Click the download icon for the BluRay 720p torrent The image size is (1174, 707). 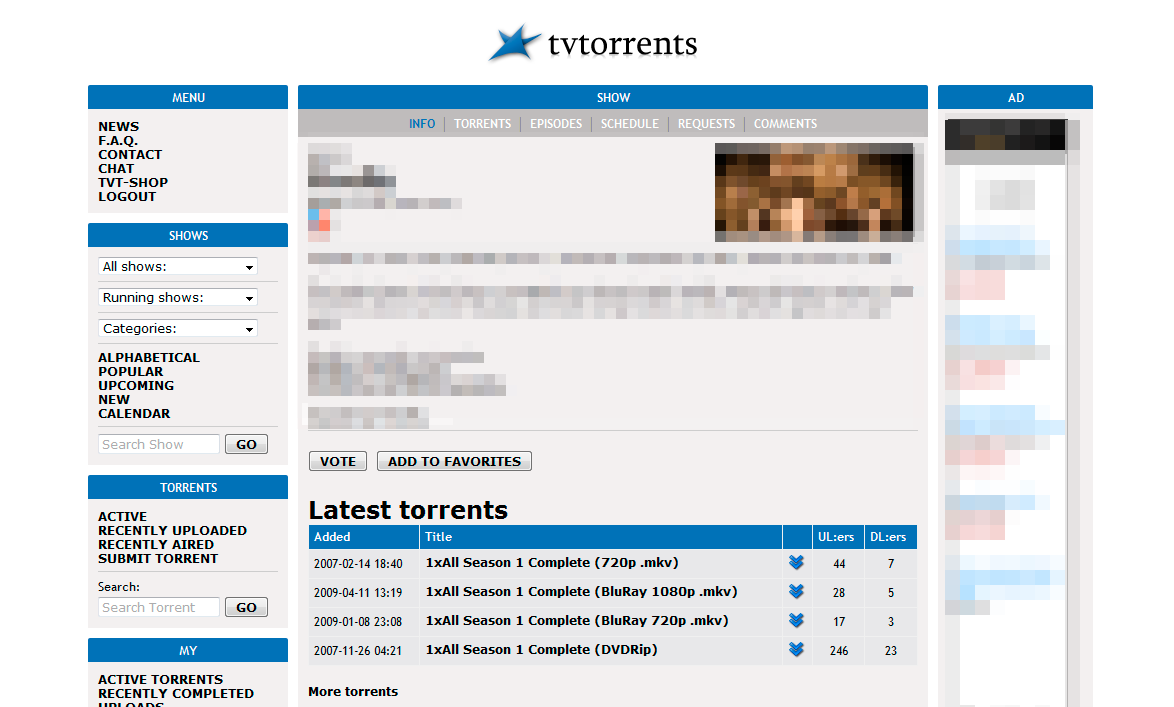(796, 621)
